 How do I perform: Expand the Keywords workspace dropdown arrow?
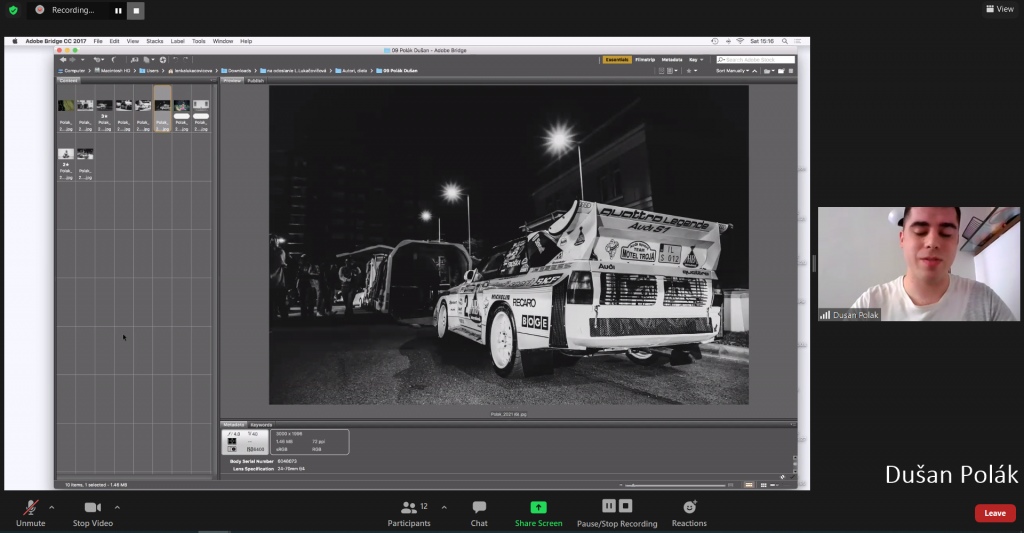point(701,59)
